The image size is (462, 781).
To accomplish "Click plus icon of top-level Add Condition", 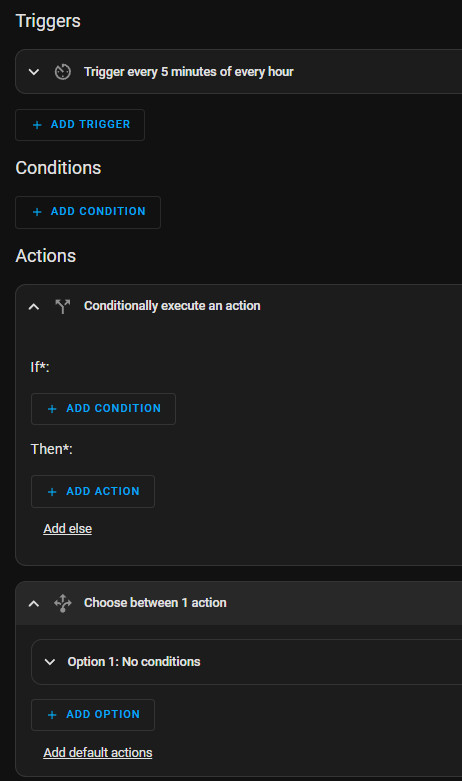I will coord(37,212).
